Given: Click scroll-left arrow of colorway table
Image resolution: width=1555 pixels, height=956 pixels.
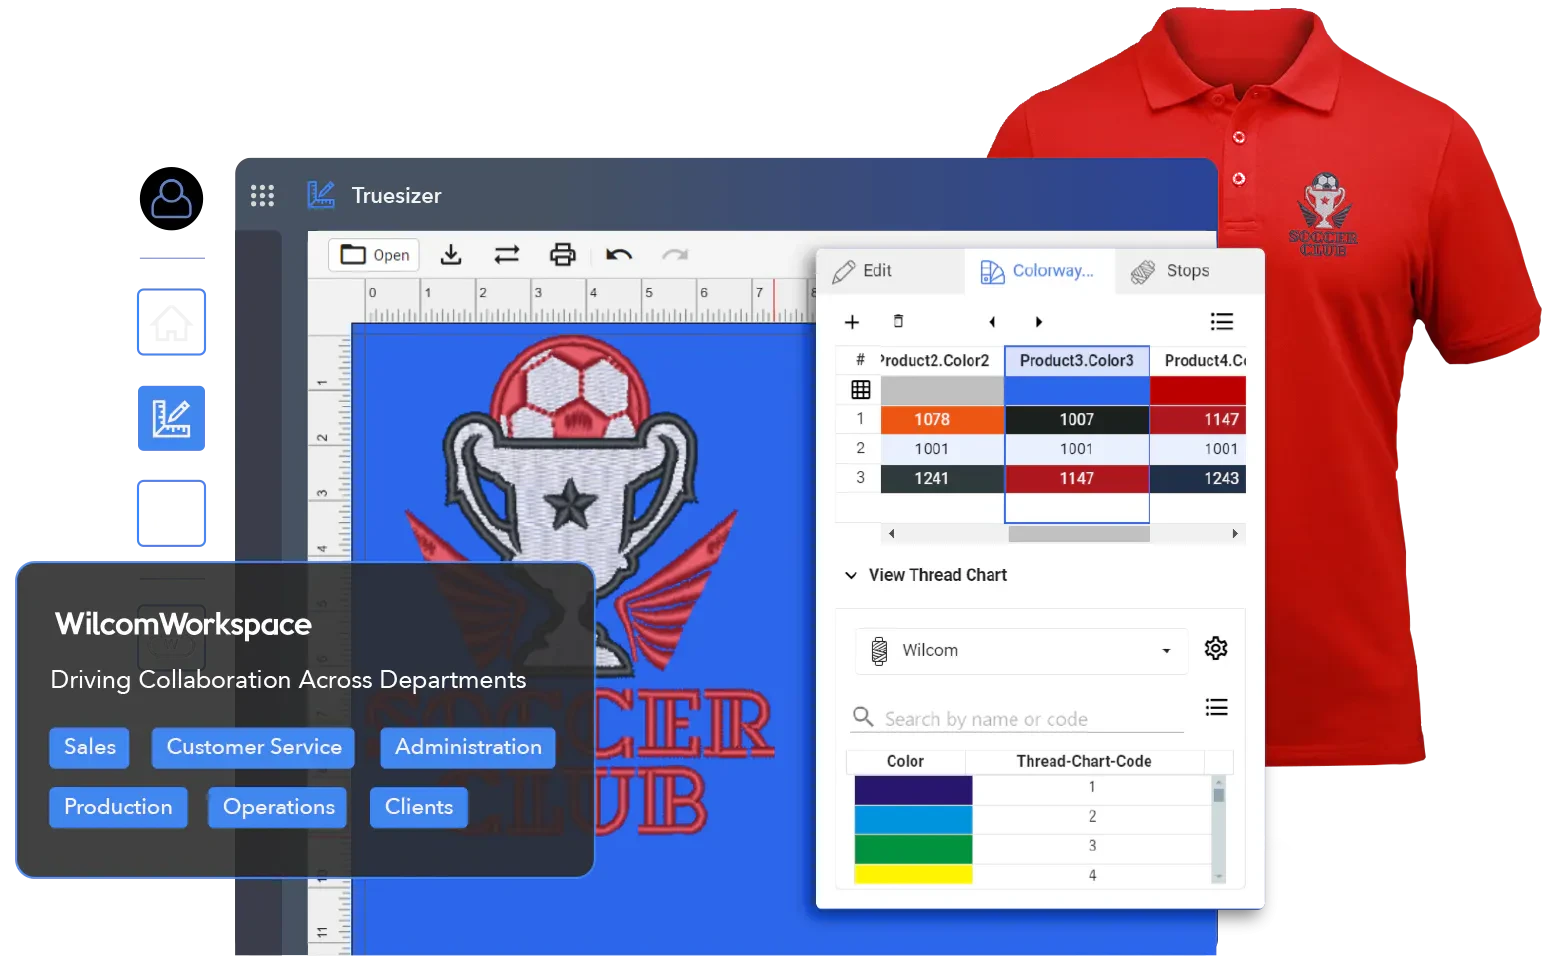Looking at the screenshot, I should point(891,534).
